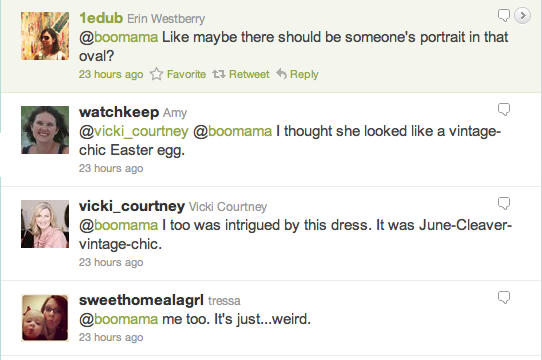Open sweethomealagrl's profile avatar
This screenshot has height=360, width=542.
coord(45,318)
